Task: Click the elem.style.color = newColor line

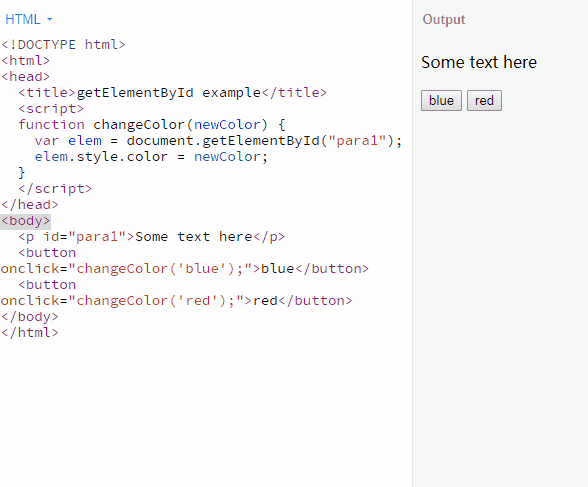Action: [x=151, y=157]
